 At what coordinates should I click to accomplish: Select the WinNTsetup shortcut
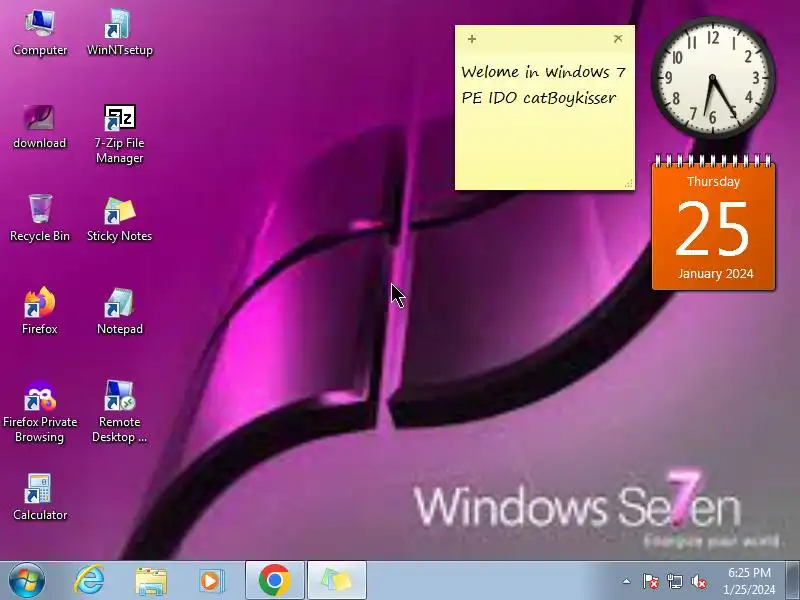[119, 33]
